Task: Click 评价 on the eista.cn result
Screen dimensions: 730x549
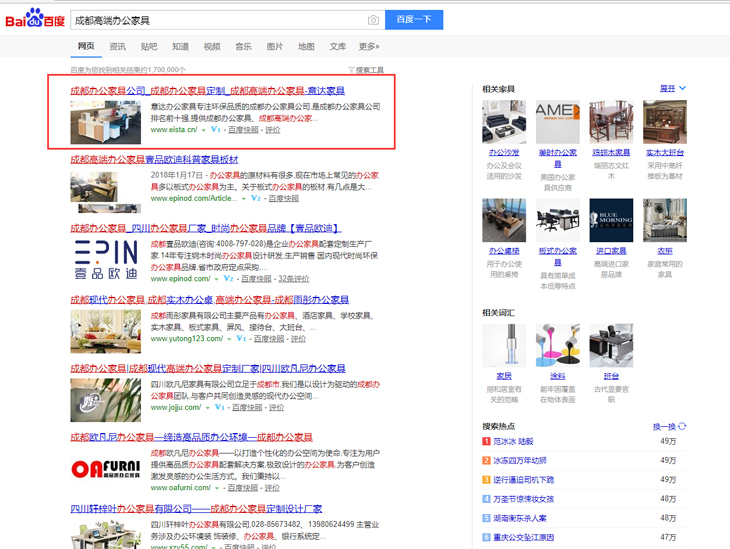Action: point(273,130)
